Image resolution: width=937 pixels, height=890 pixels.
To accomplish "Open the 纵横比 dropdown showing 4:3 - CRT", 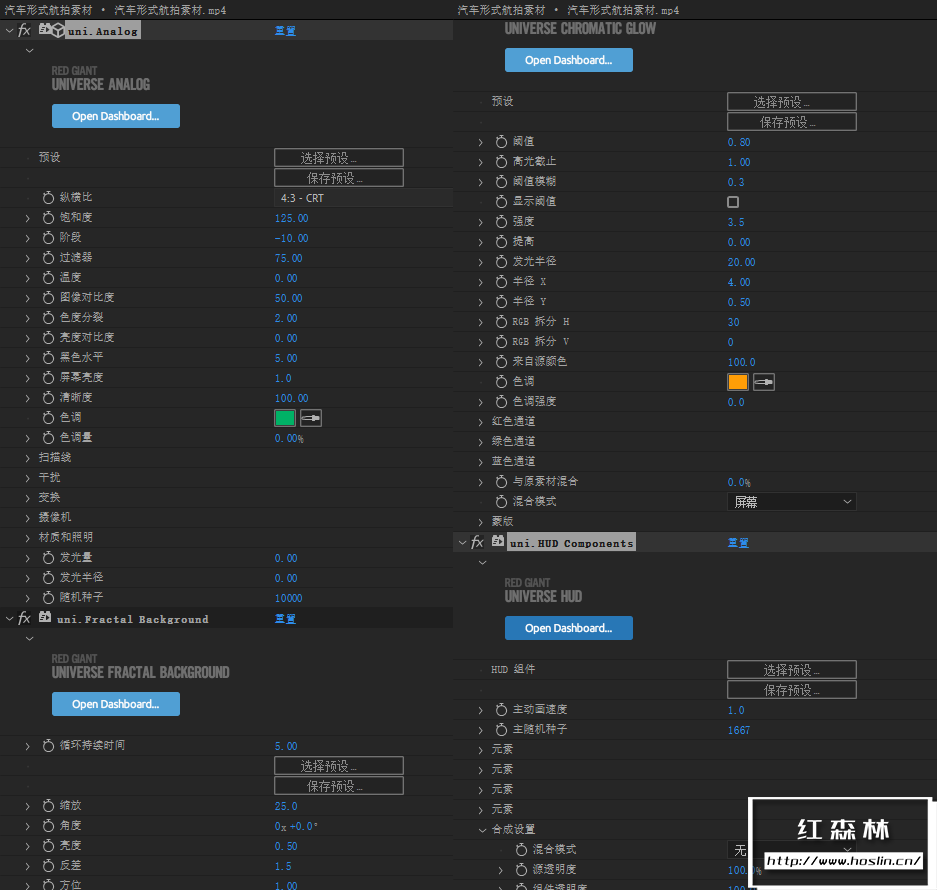I will point(363,198).
